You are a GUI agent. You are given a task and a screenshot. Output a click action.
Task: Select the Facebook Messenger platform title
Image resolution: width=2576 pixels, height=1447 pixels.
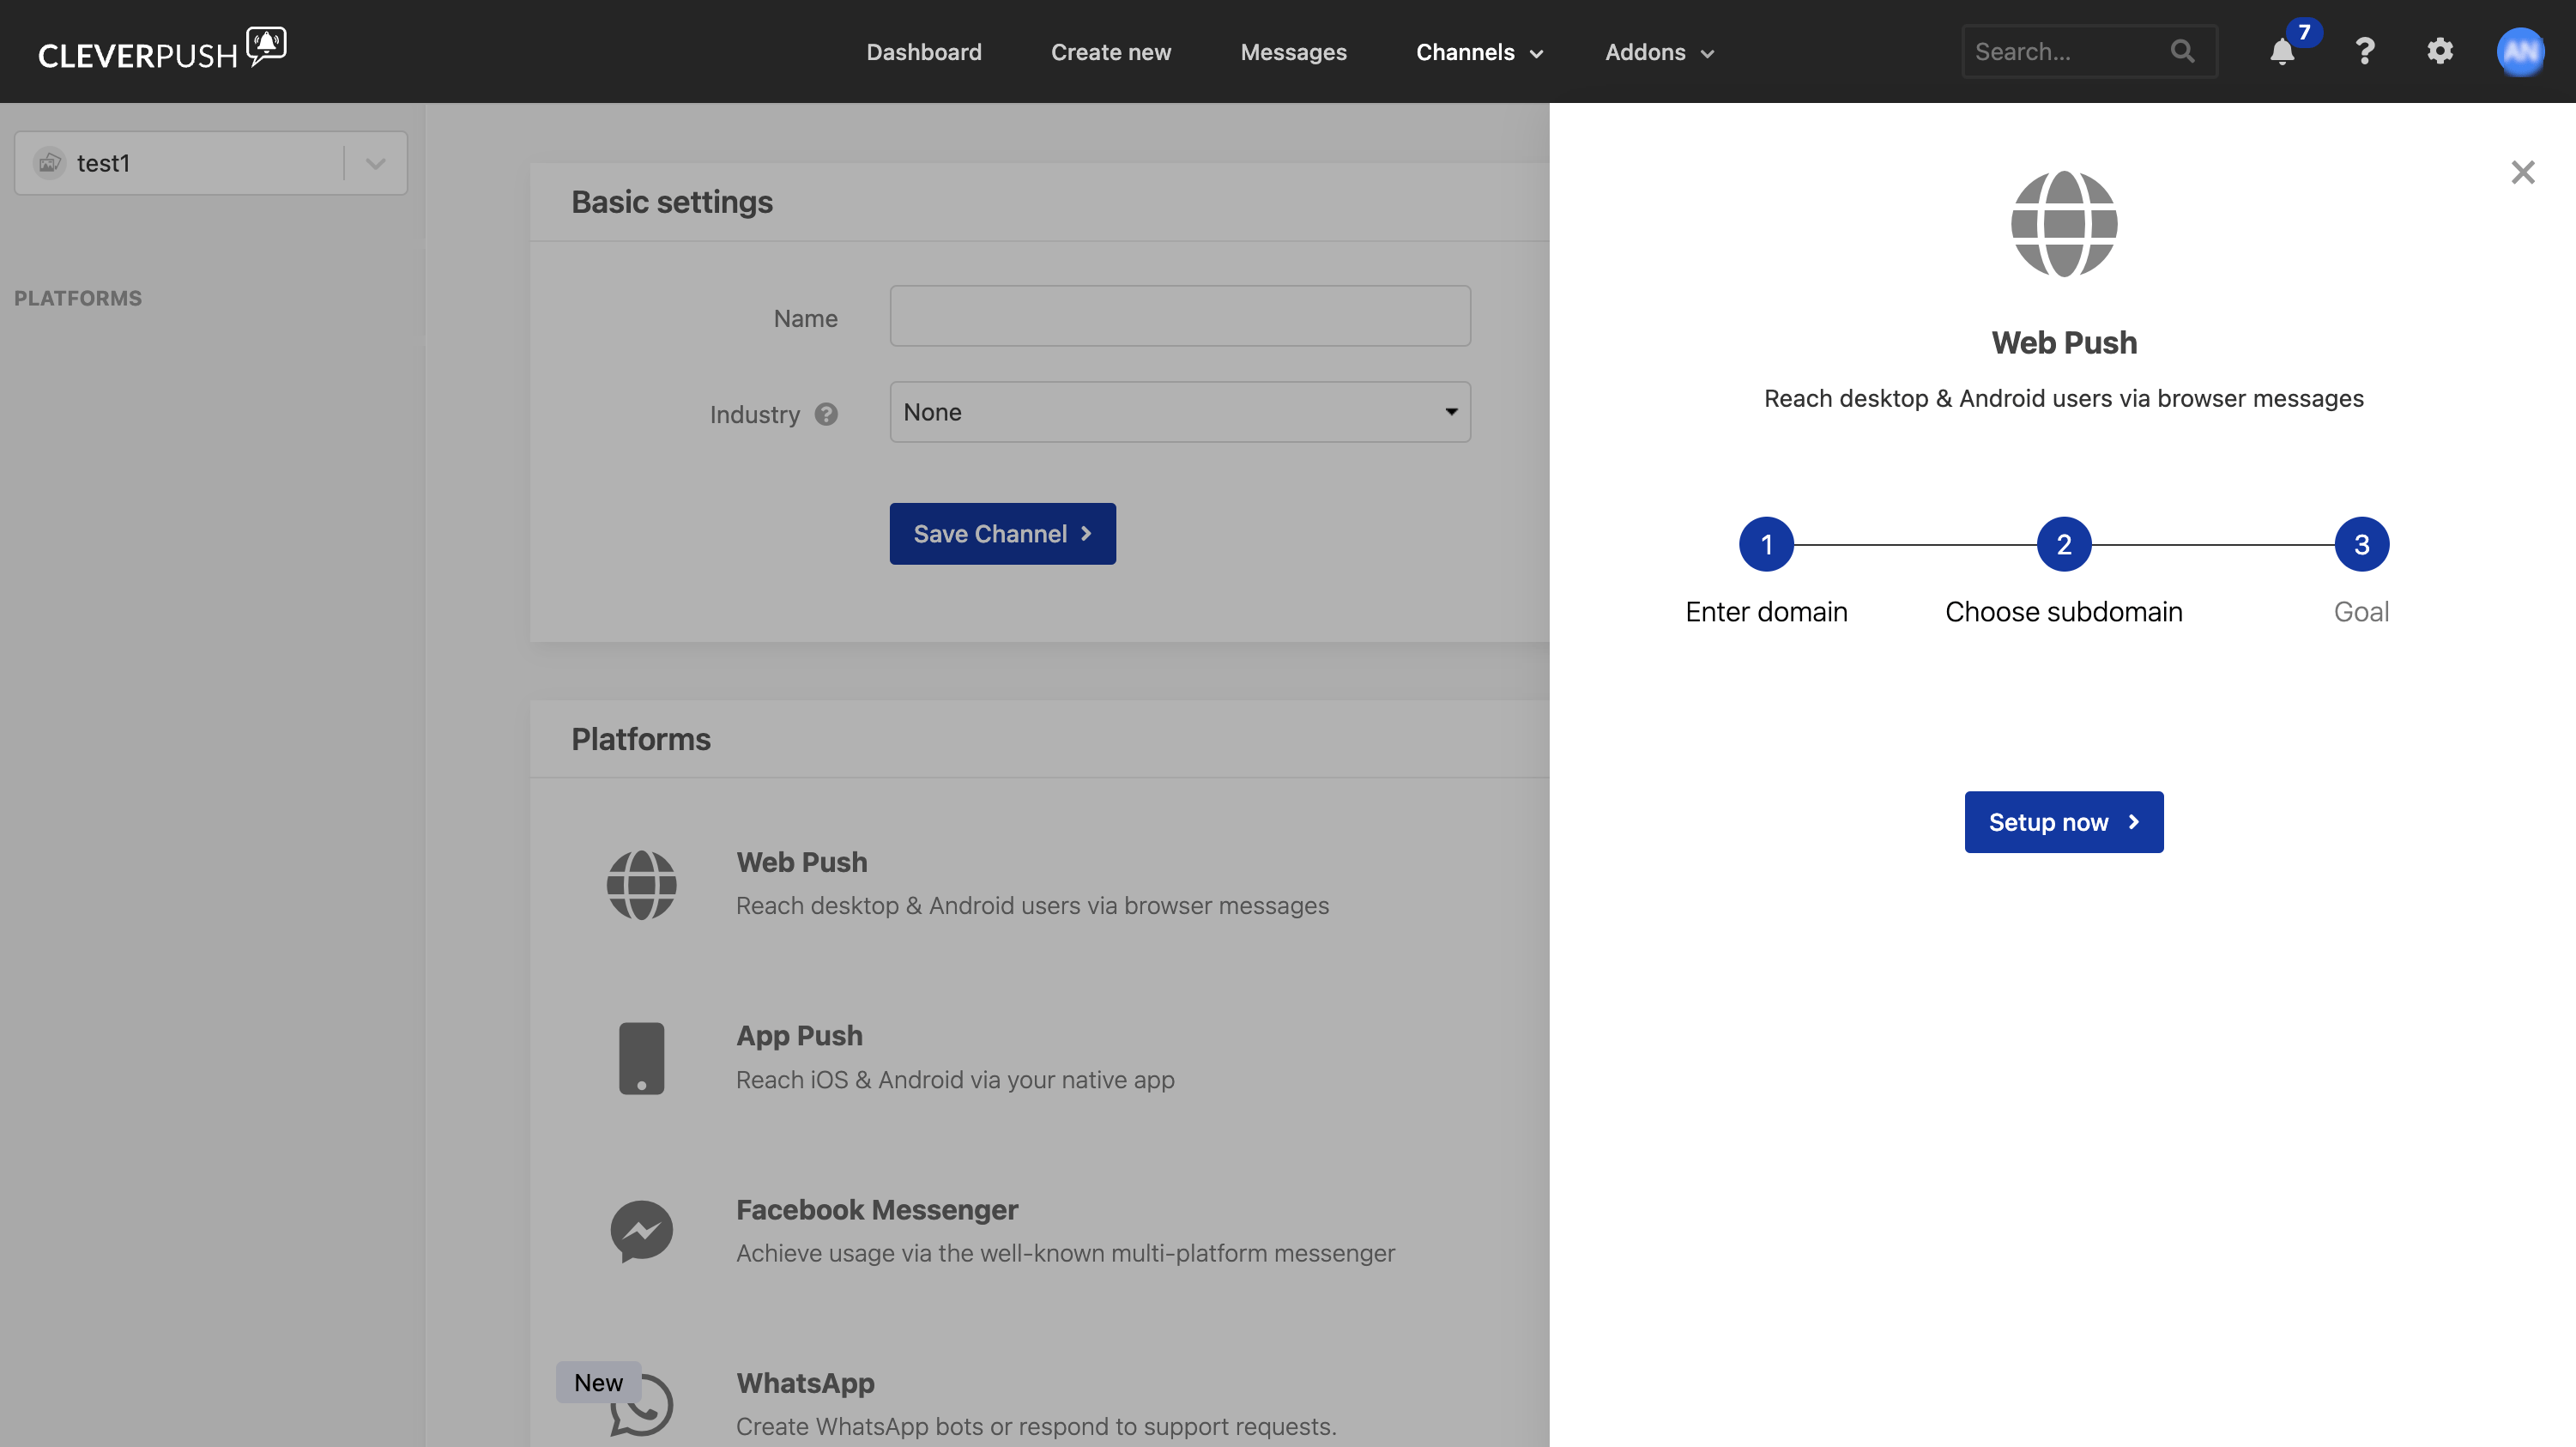[x=877, y=1210]
